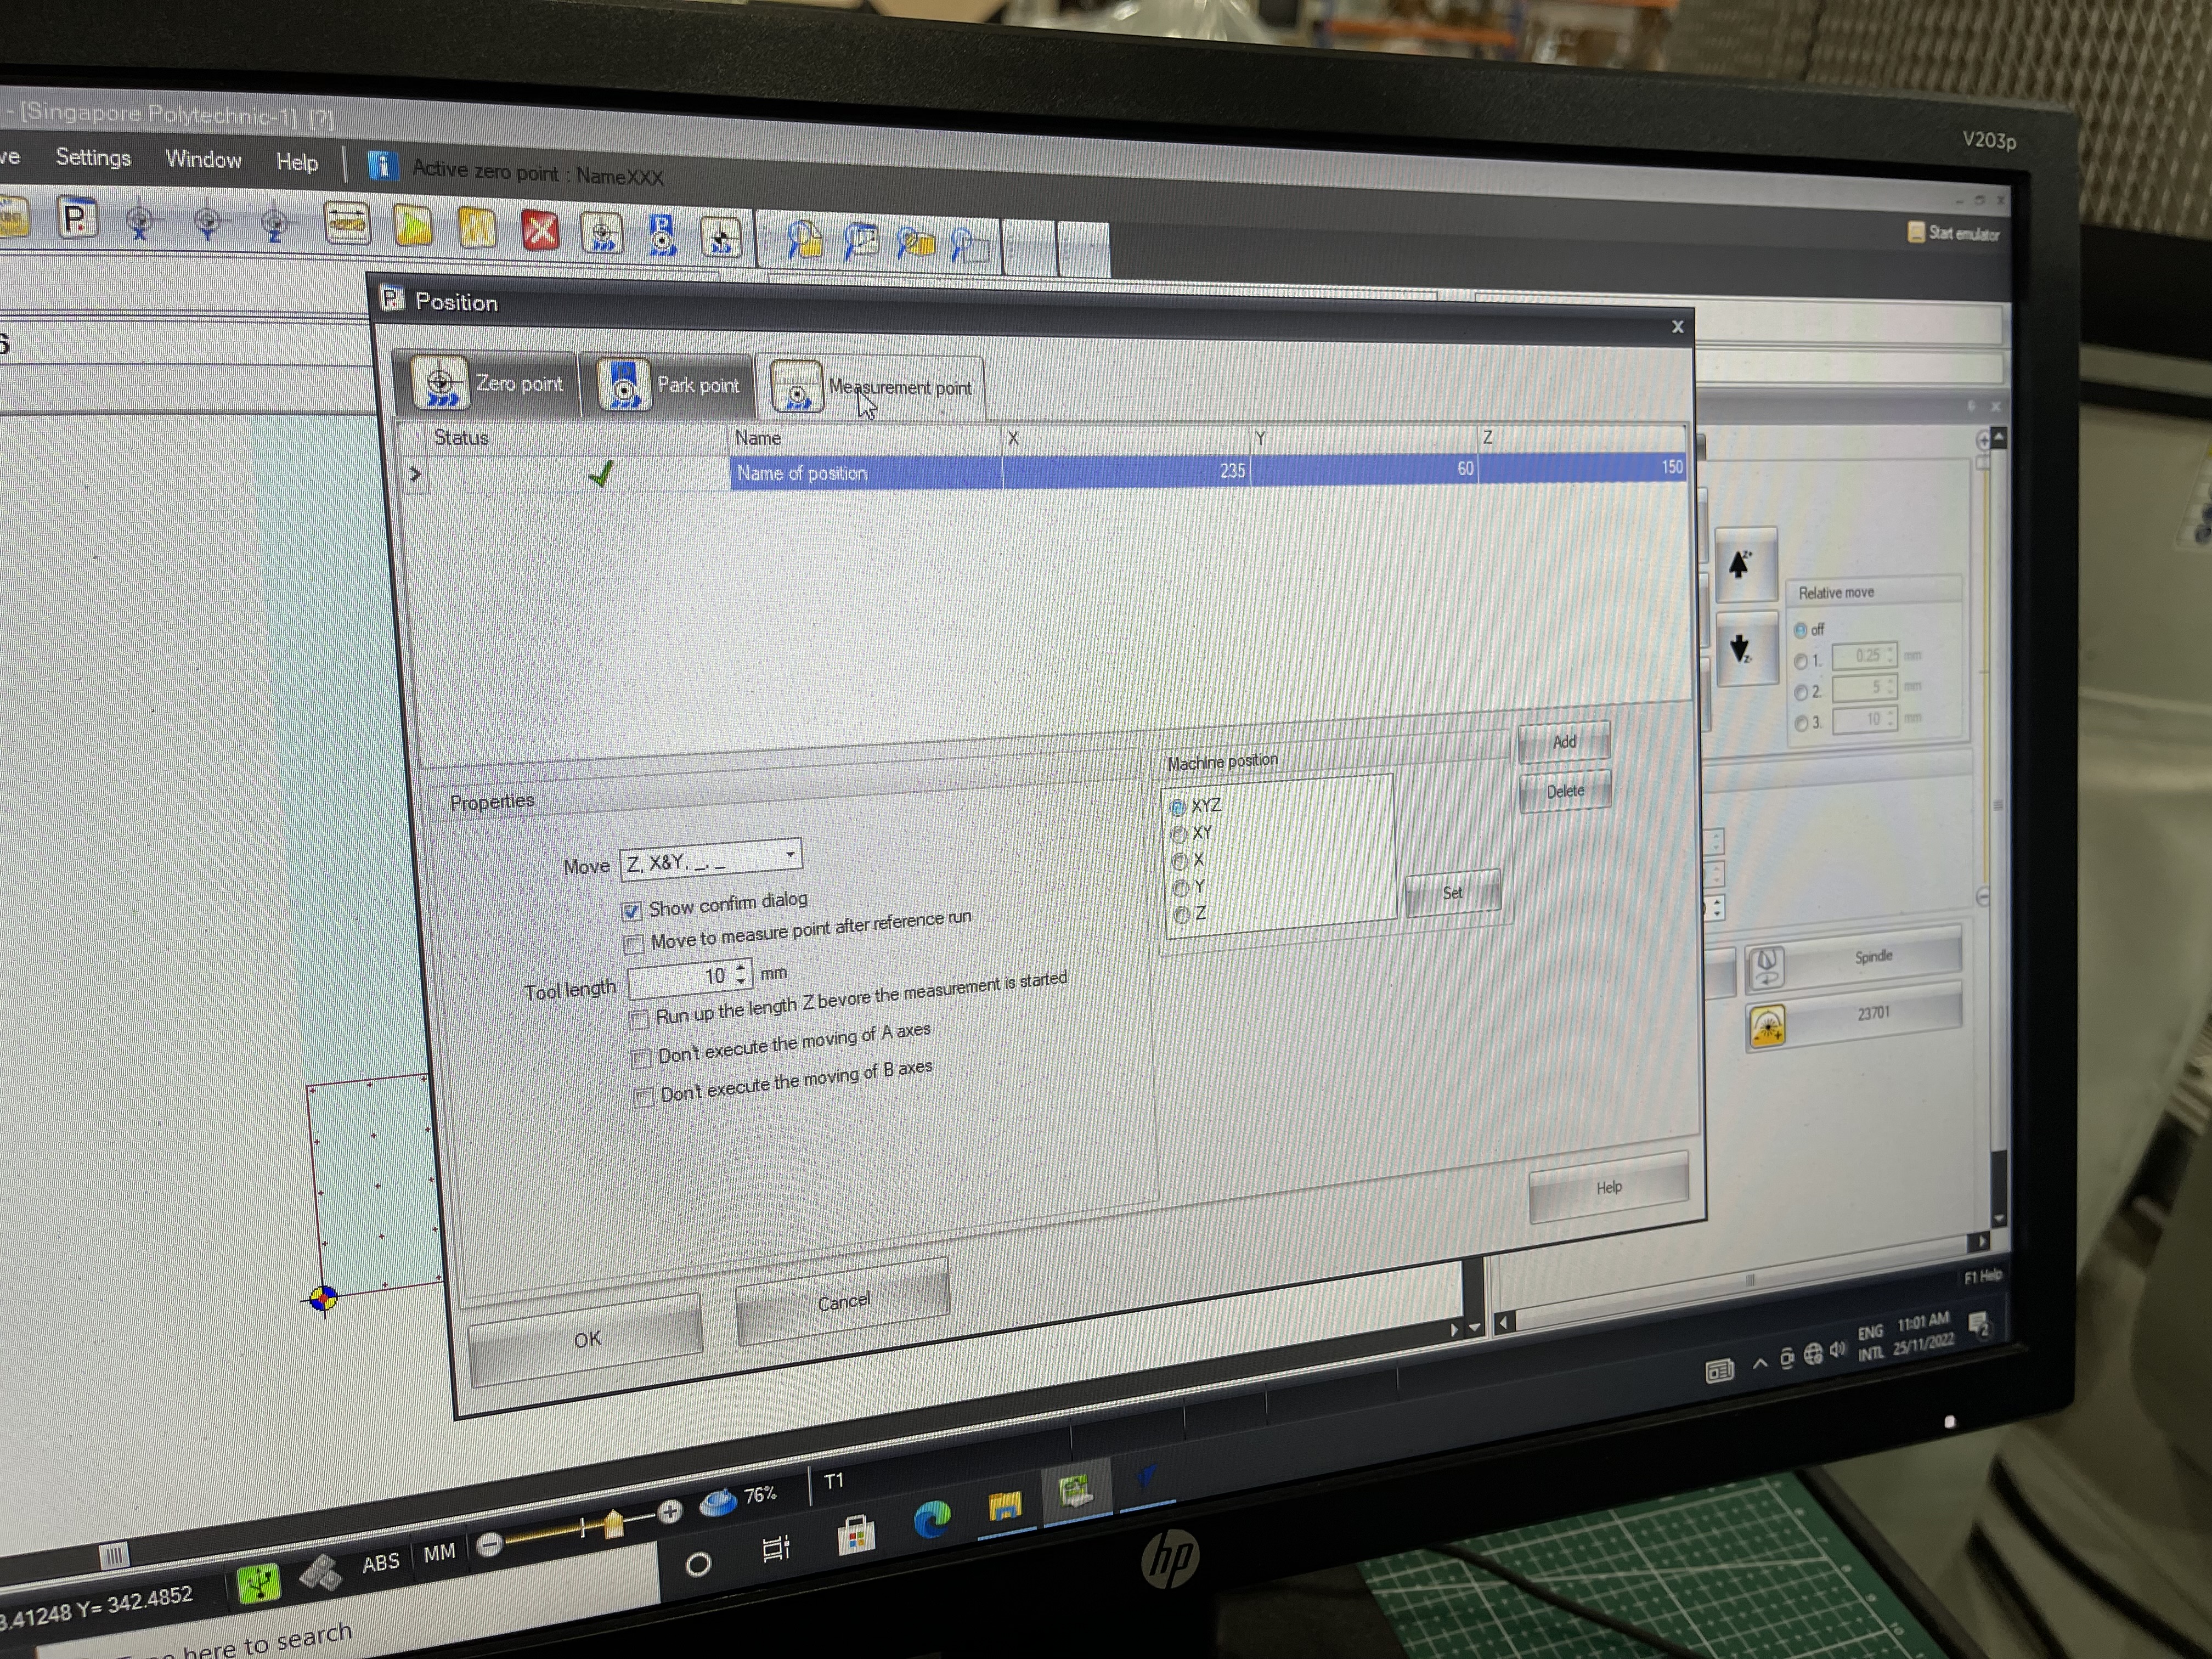This screenshot has height=1659, width=2212.
Task: Open the Move dropdown showing Z, X&Y
Action: tap(710, 860)
